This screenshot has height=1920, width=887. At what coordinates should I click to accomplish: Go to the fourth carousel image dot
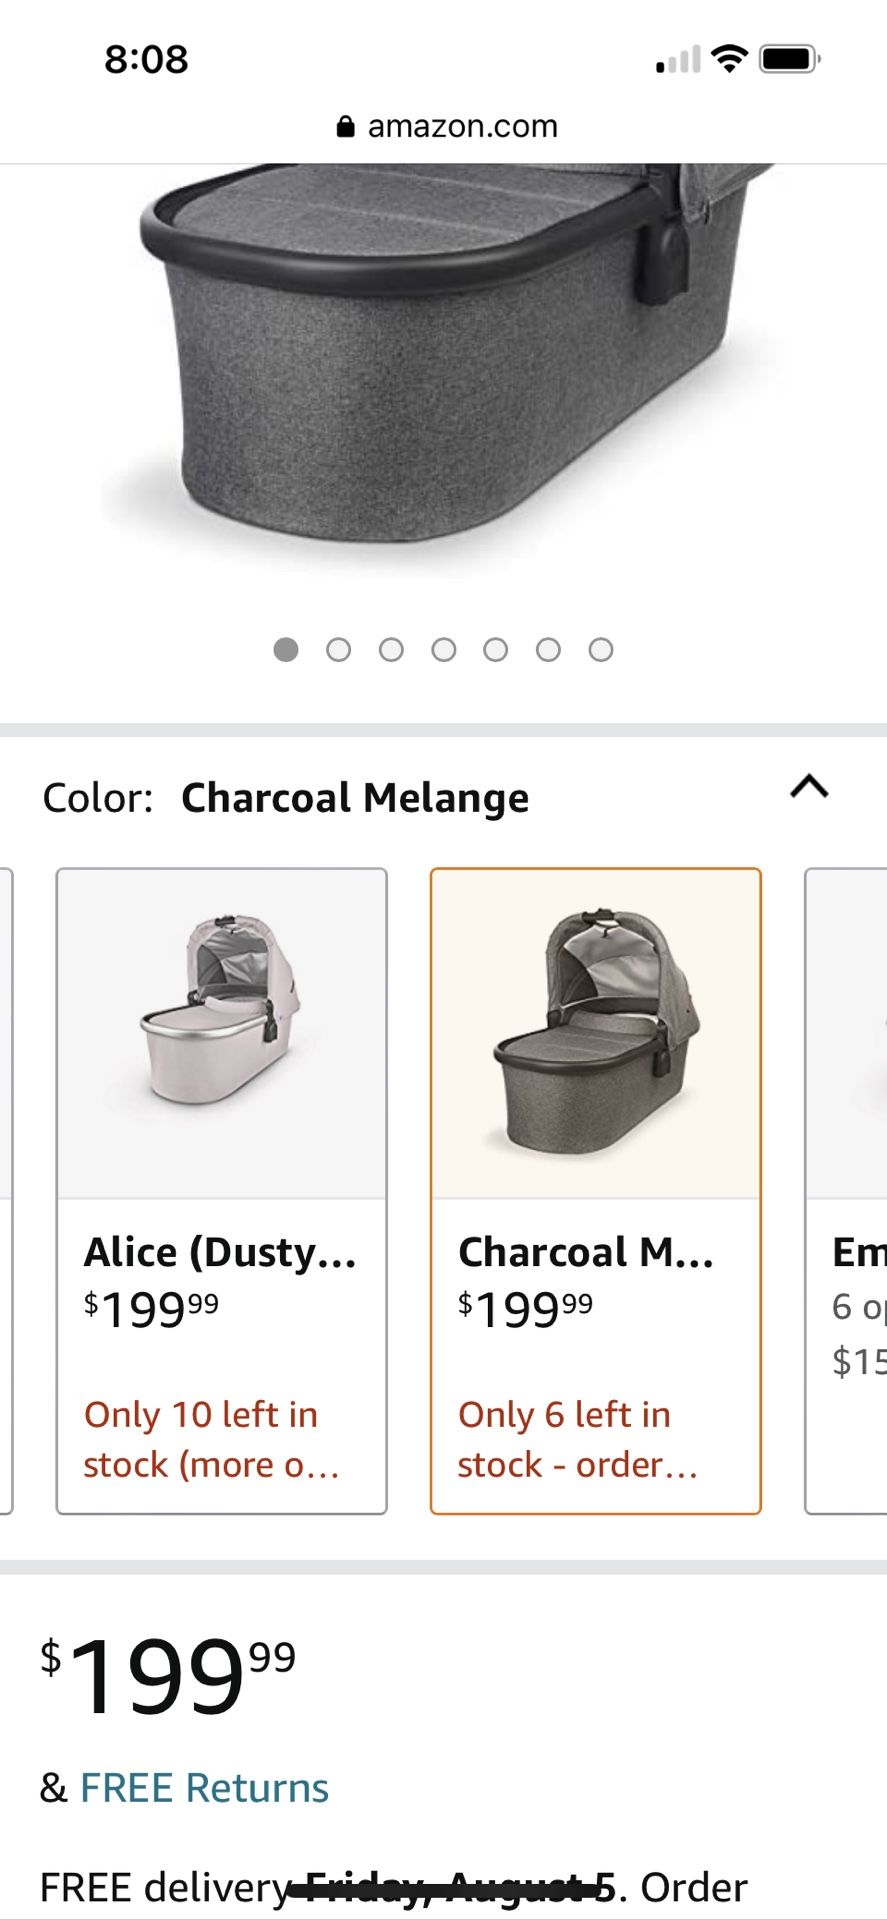(x=444, y=650)
